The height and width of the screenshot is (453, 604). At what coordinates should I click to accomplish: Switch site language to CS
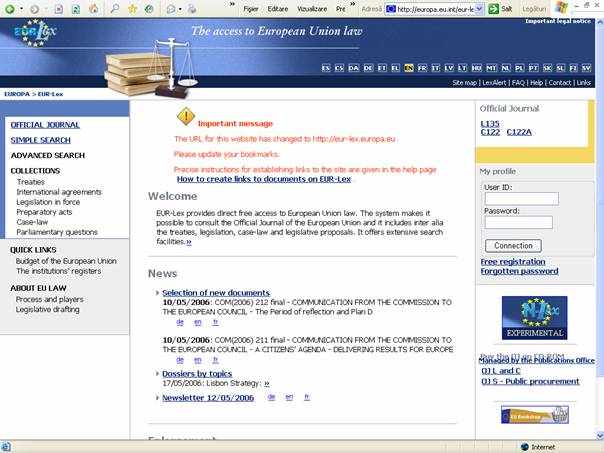[339, 68]
